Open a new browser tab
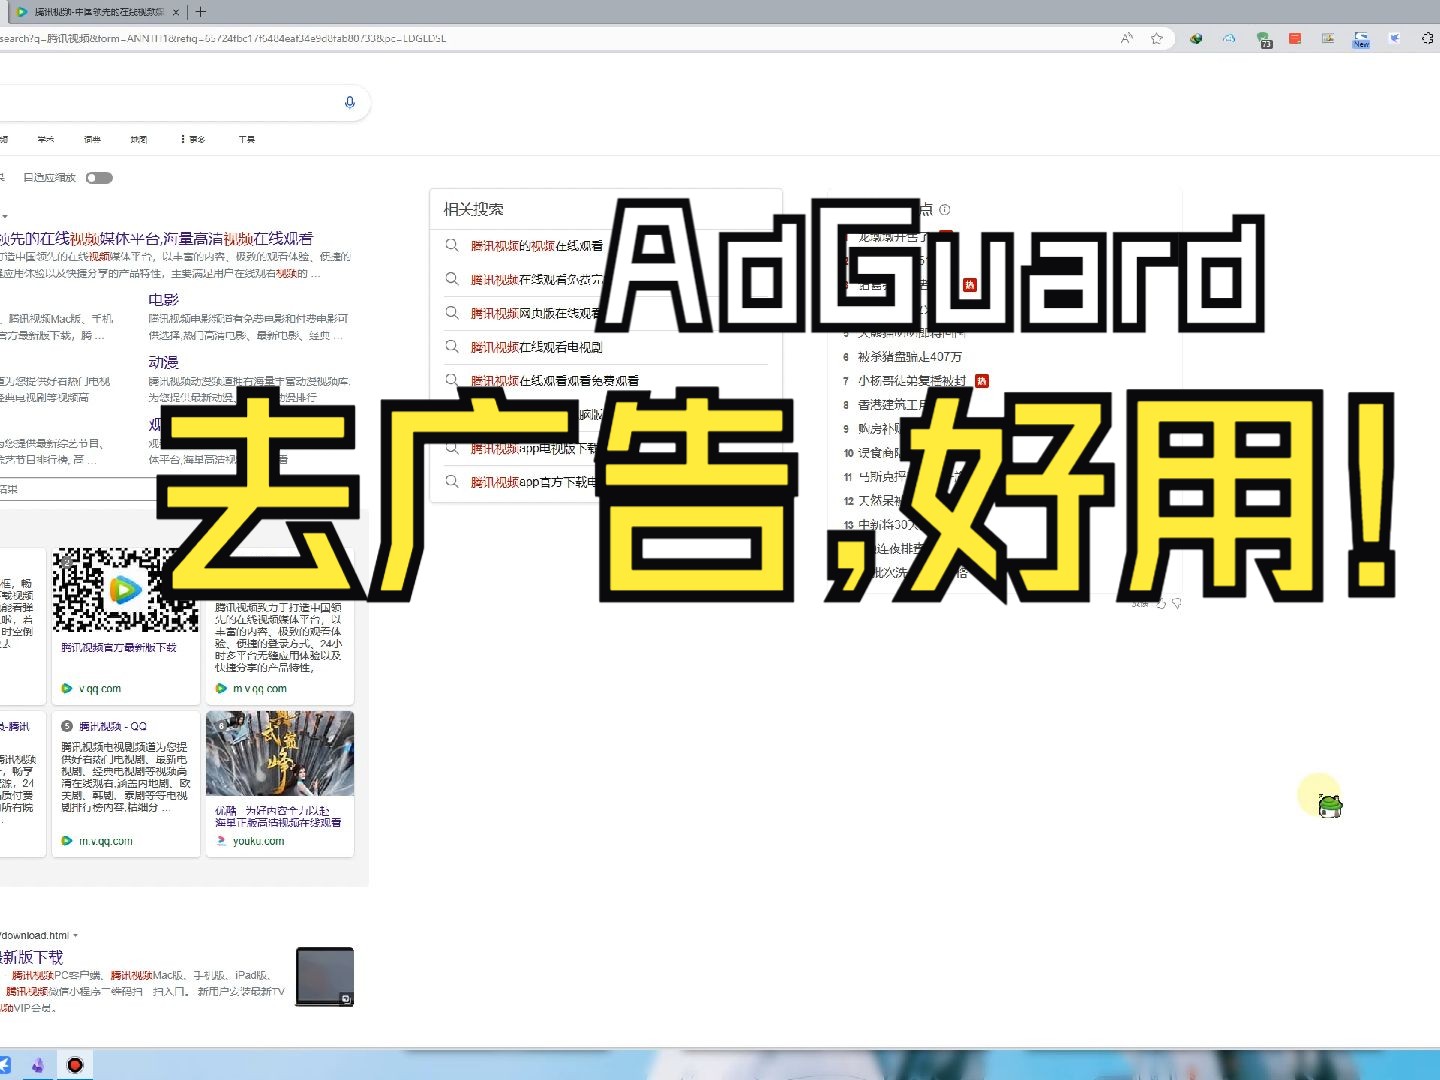The image size is (1440, 1080). (x=200, y=12)
